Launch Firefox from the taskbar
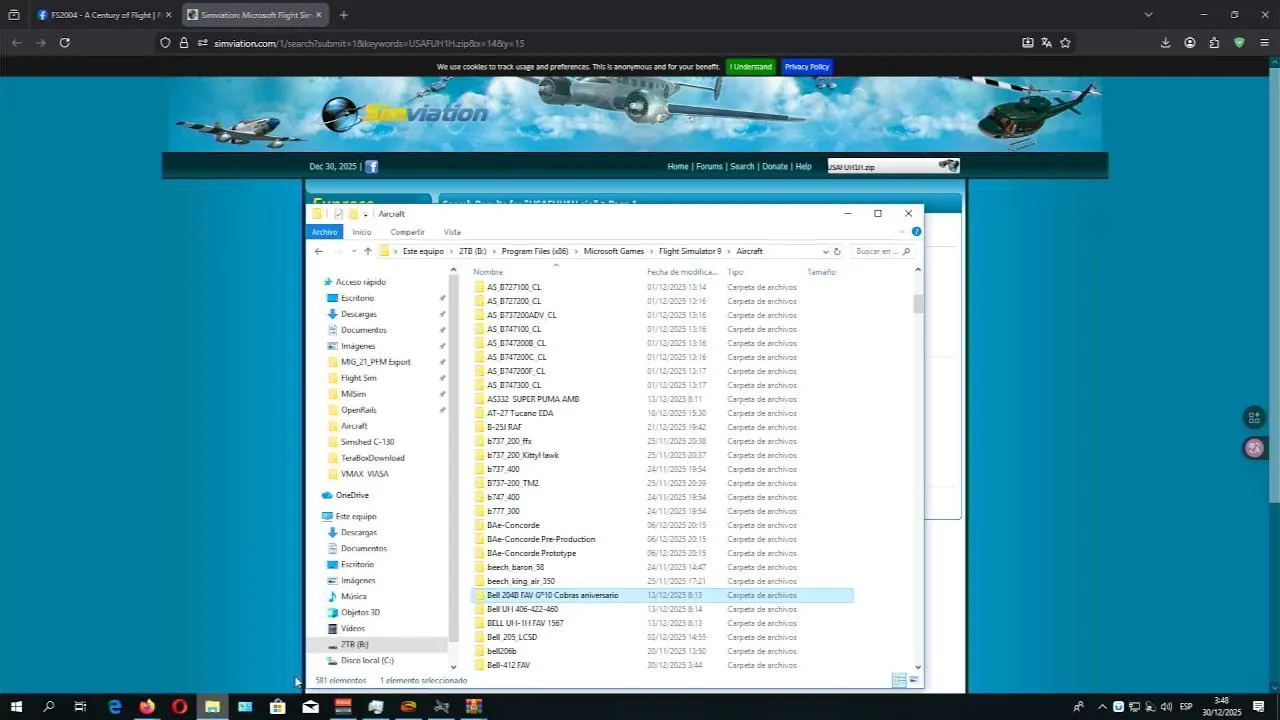 click(x=147, y=707)
